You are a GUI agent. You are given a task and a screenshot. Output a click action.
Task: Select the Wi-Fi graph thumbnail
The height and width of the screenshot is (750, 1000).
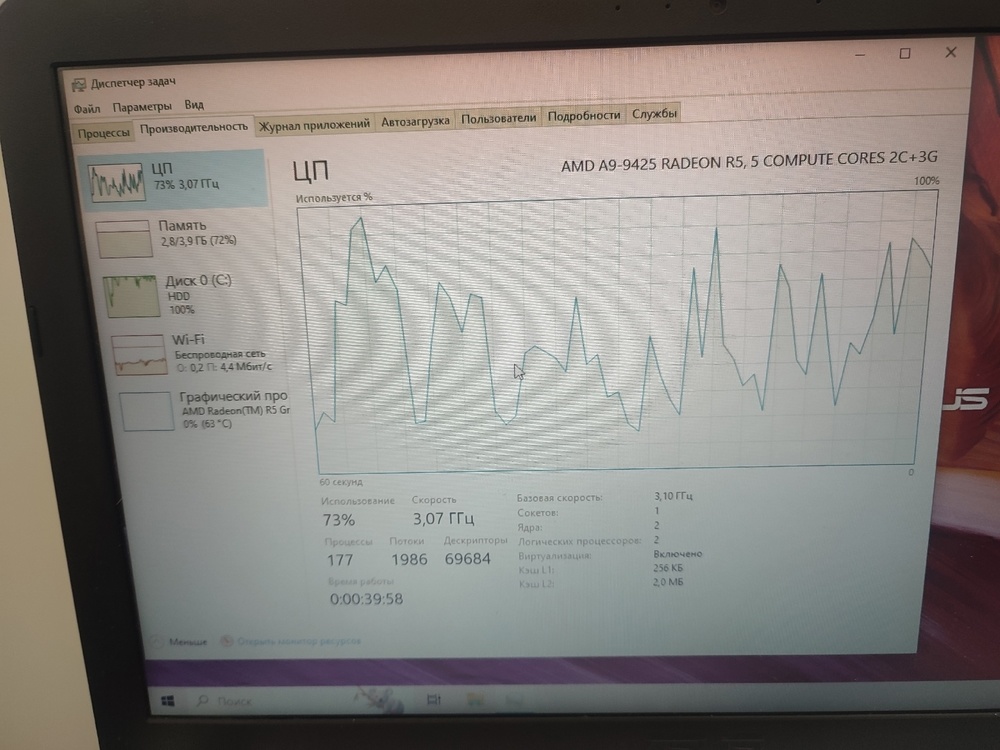pos(139,354)
